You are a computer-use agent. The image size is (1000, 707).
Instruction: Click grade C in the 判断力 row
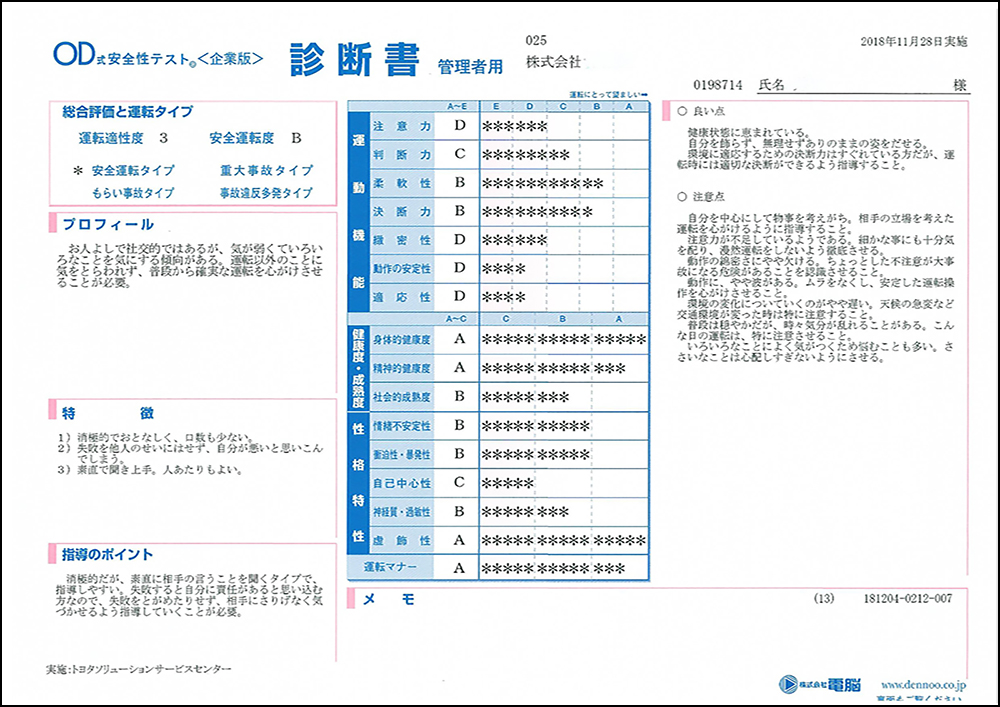459,154
